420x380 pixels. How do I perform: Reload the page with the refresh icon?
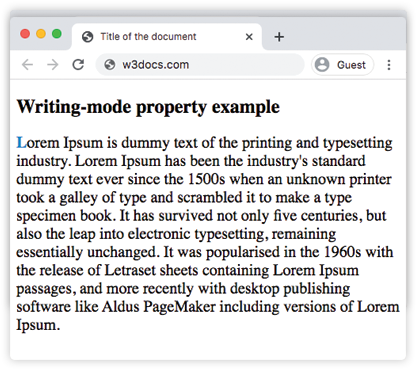[x=78, y=65]
